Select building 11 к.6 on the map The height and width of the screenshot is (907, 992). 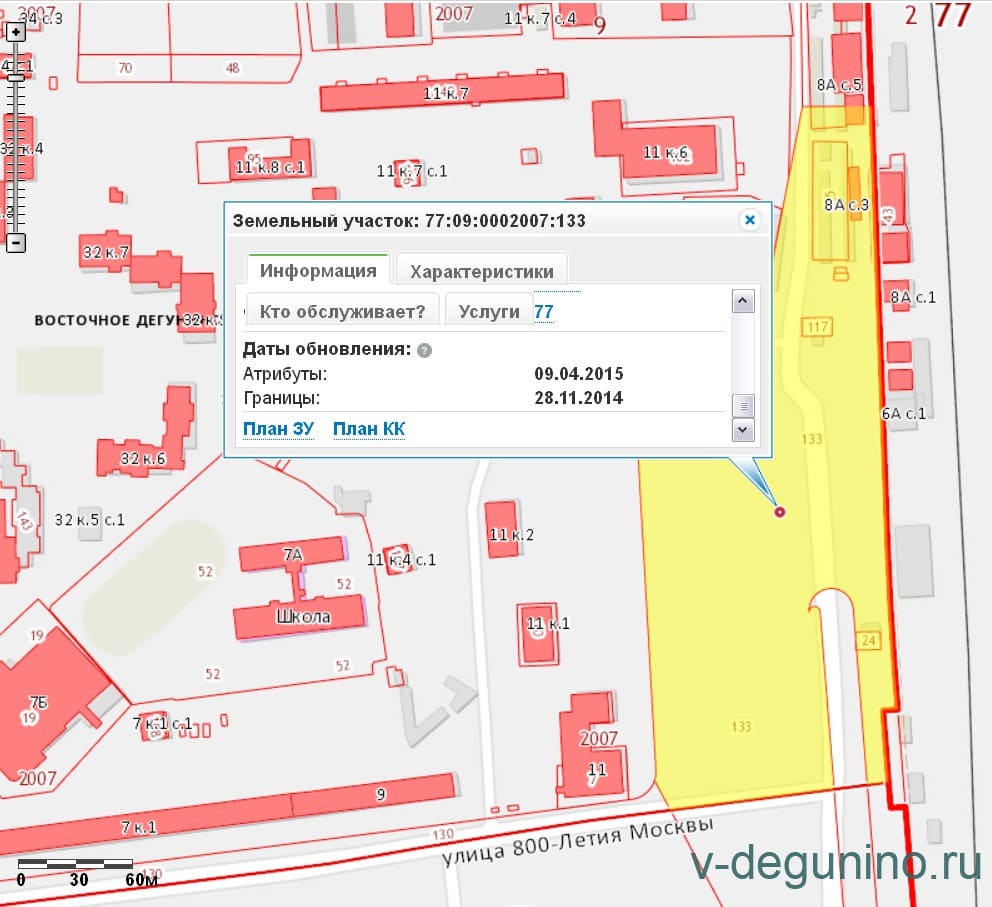click(665, 152)
